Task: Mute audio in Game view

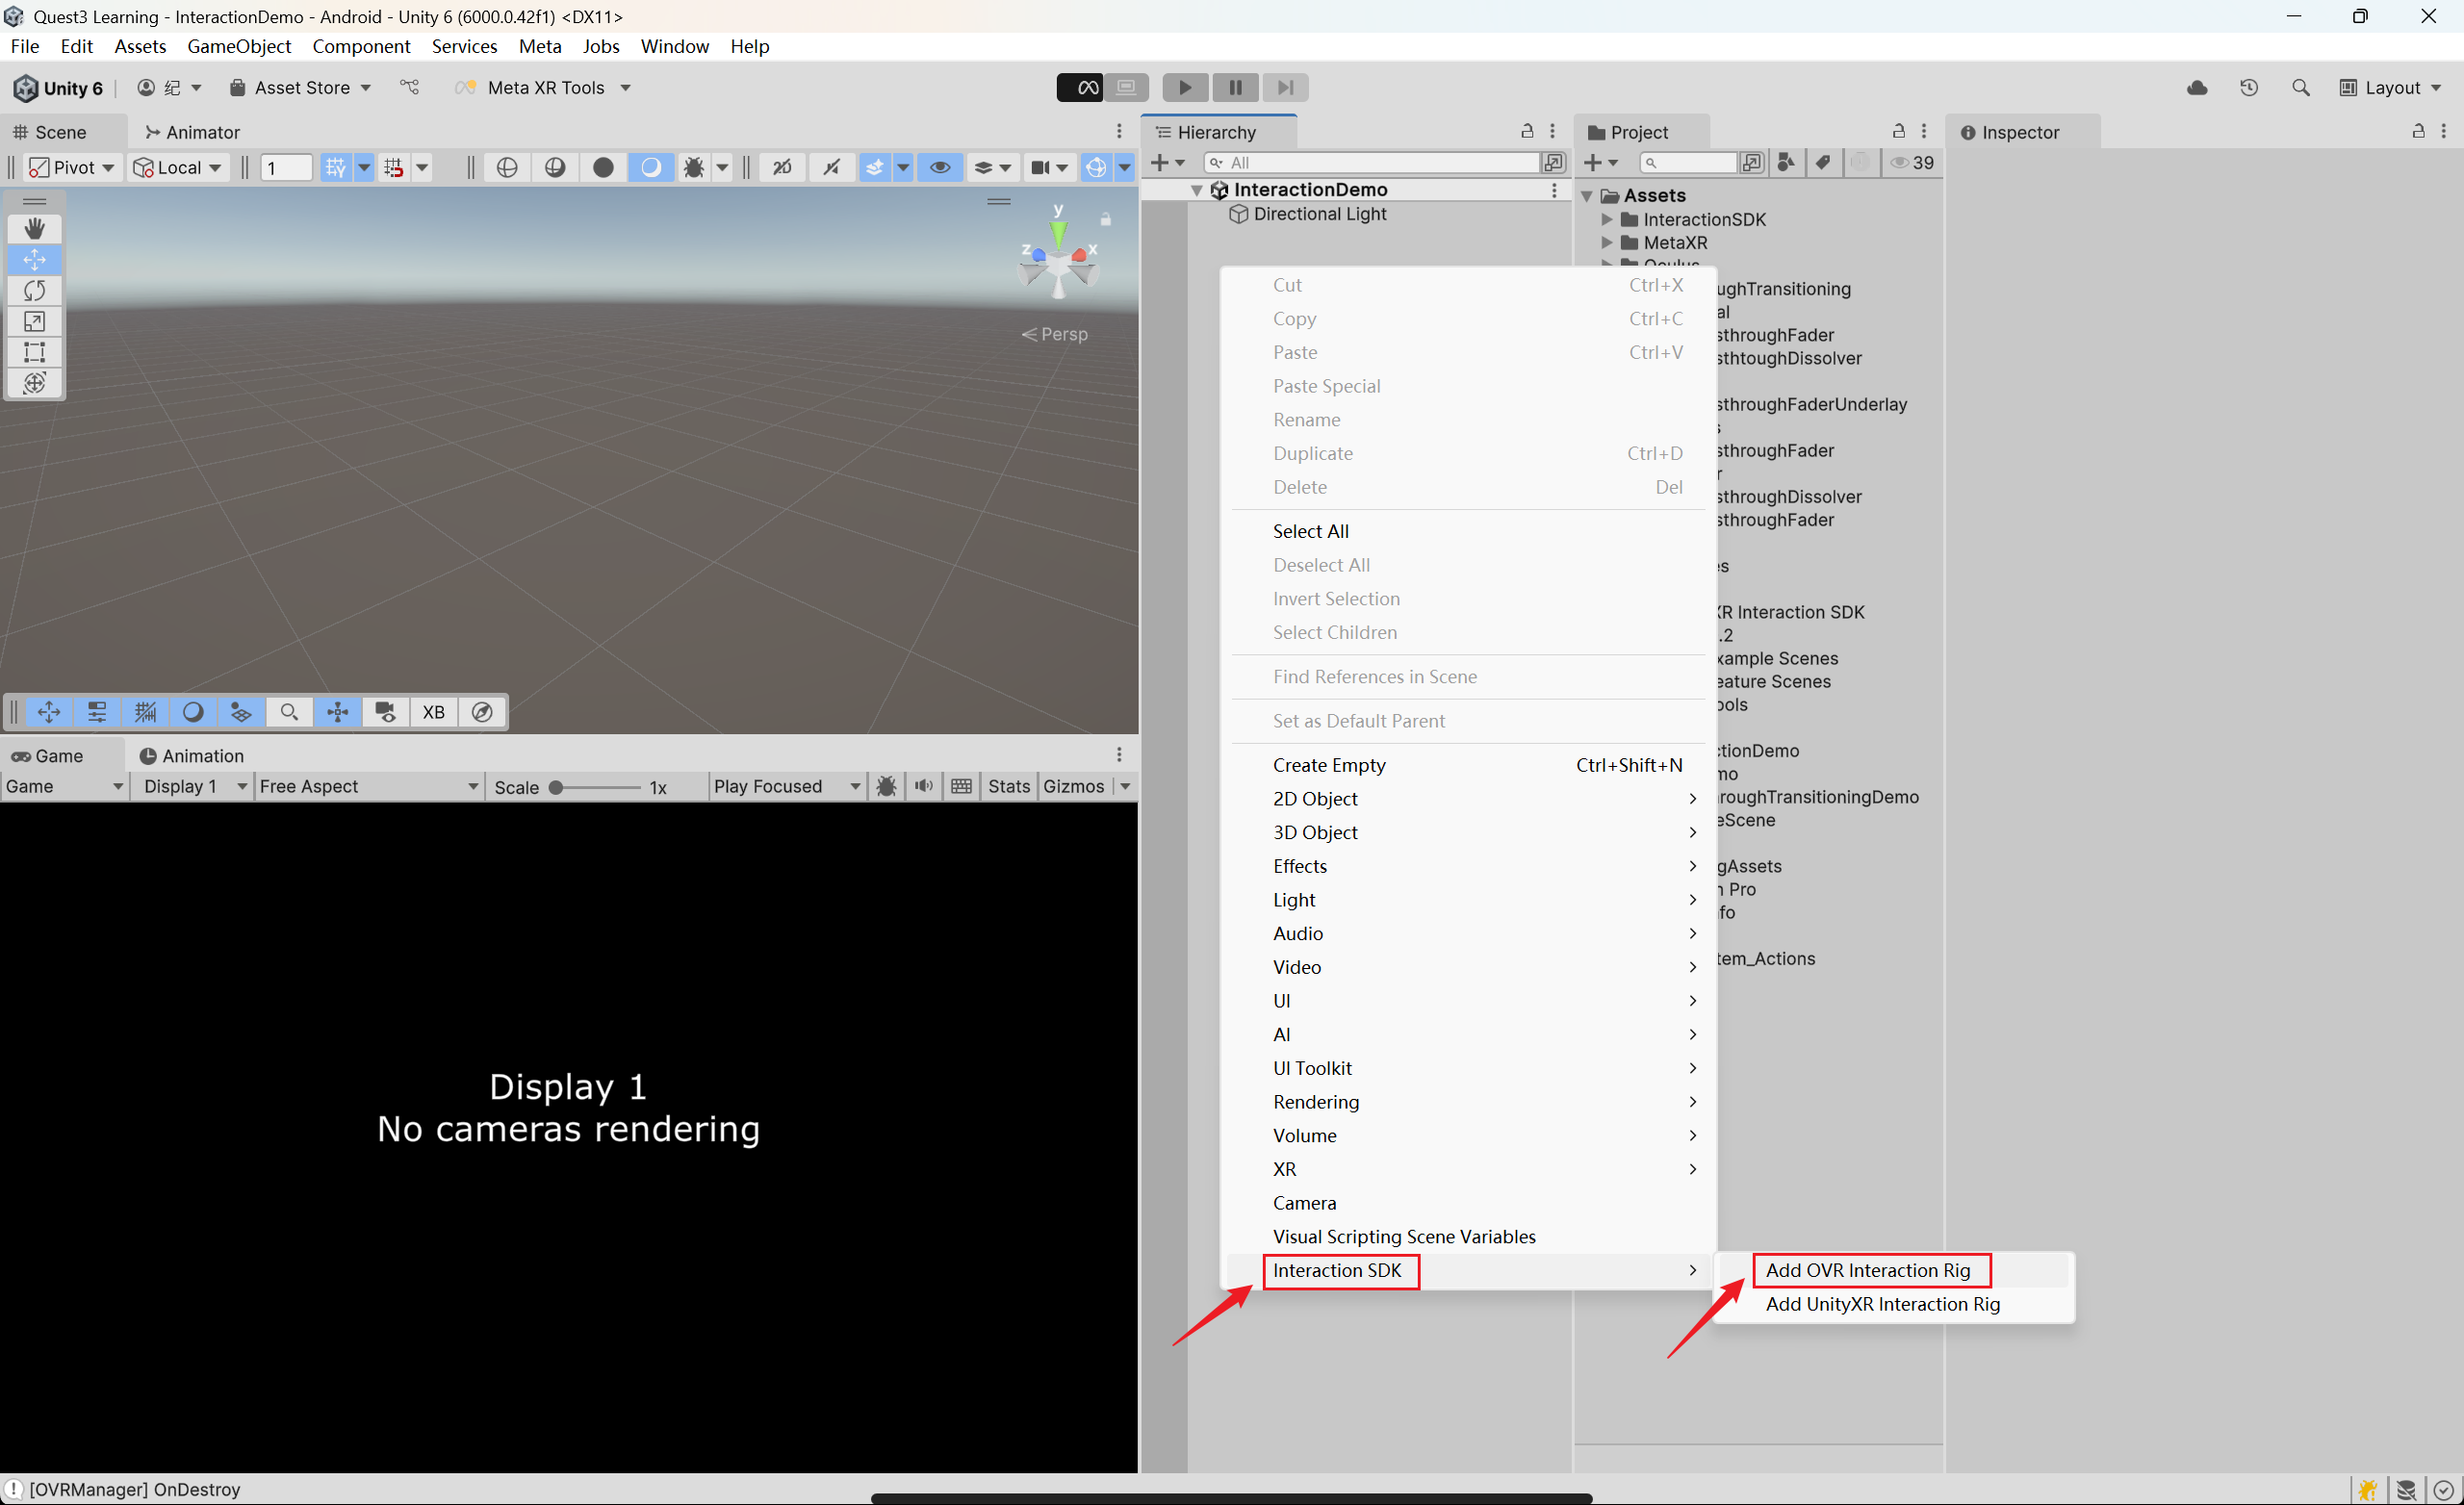Action: 924,786
